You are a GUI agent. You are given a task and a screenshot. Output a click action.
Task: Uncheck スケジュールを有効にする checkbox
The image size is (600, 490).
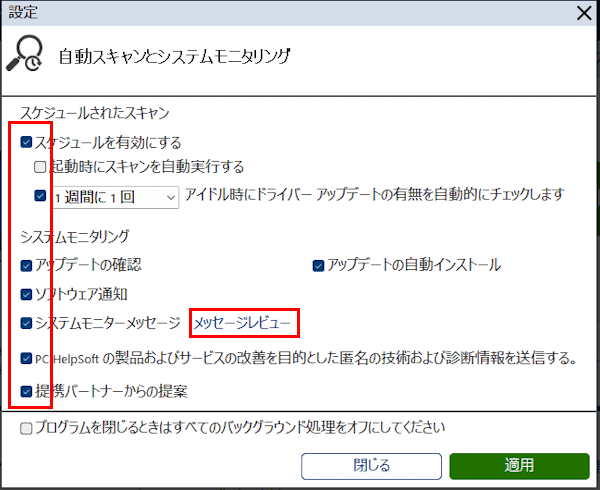(x=26, y=142)
